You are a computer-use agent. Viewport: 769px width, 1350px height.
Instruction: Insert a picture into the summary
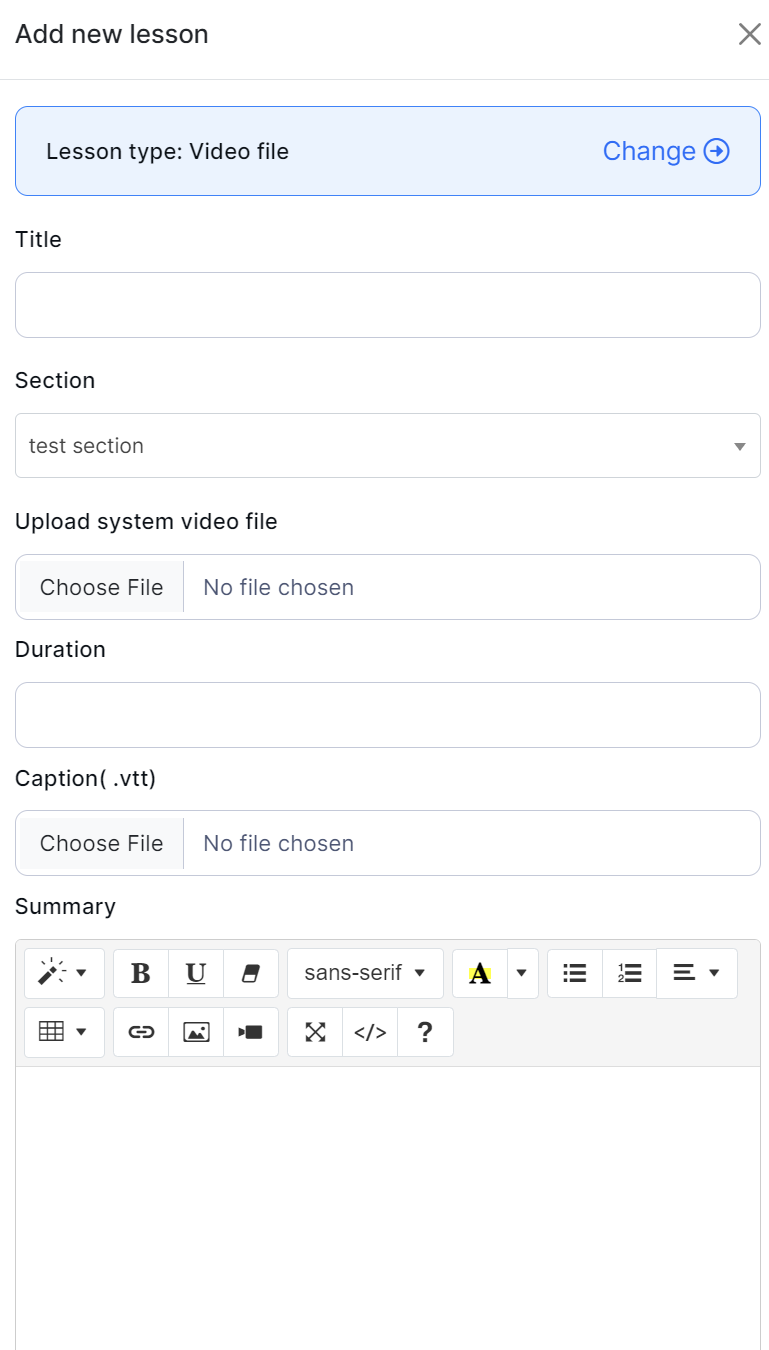(x=196, y=1032)
